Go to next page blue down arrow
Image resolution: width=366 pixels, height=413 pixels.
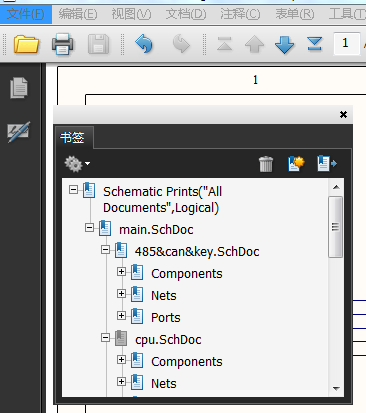(284, 44)
